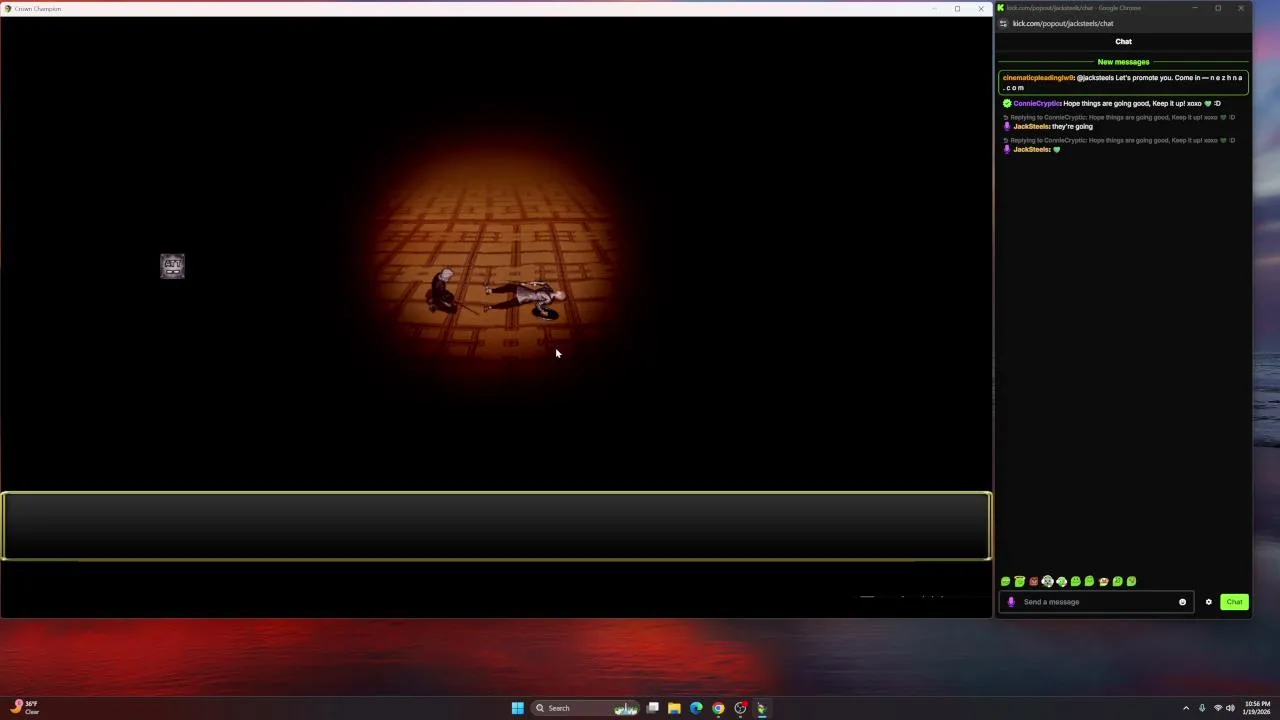Click the green heart emoji in JackSteels' last message
The width and height of the screenshot is (1280, 720).
tap(1057, 149)
